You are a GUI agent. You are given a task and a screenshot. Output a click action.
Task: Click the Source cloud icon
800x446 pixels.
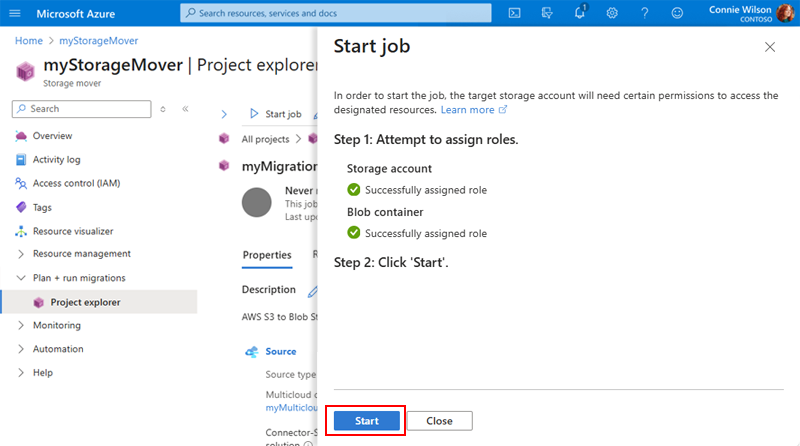[x=252, y=352]
